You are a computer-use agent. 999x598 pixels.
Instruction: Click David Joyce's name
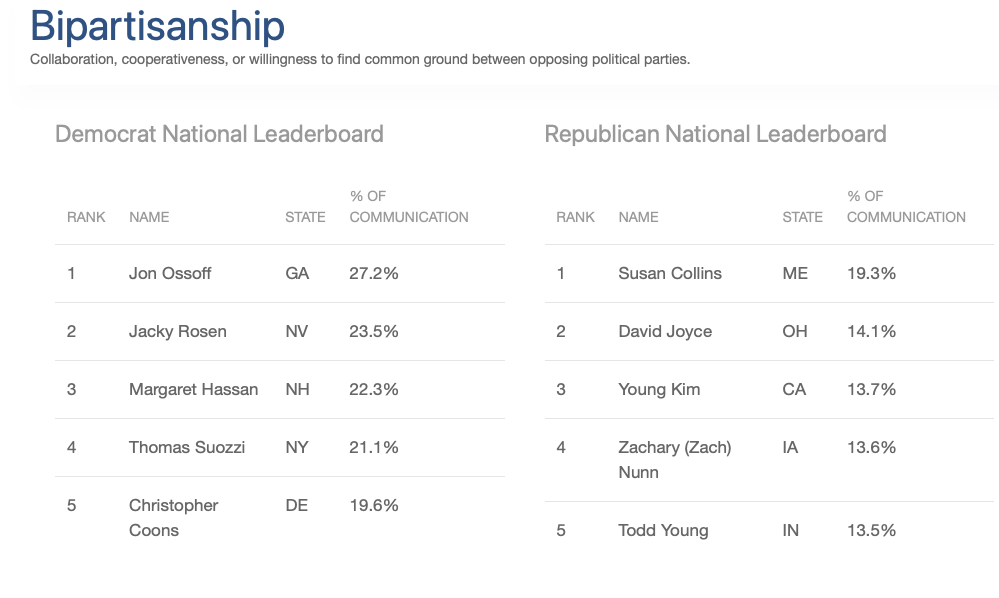point(665,331)
